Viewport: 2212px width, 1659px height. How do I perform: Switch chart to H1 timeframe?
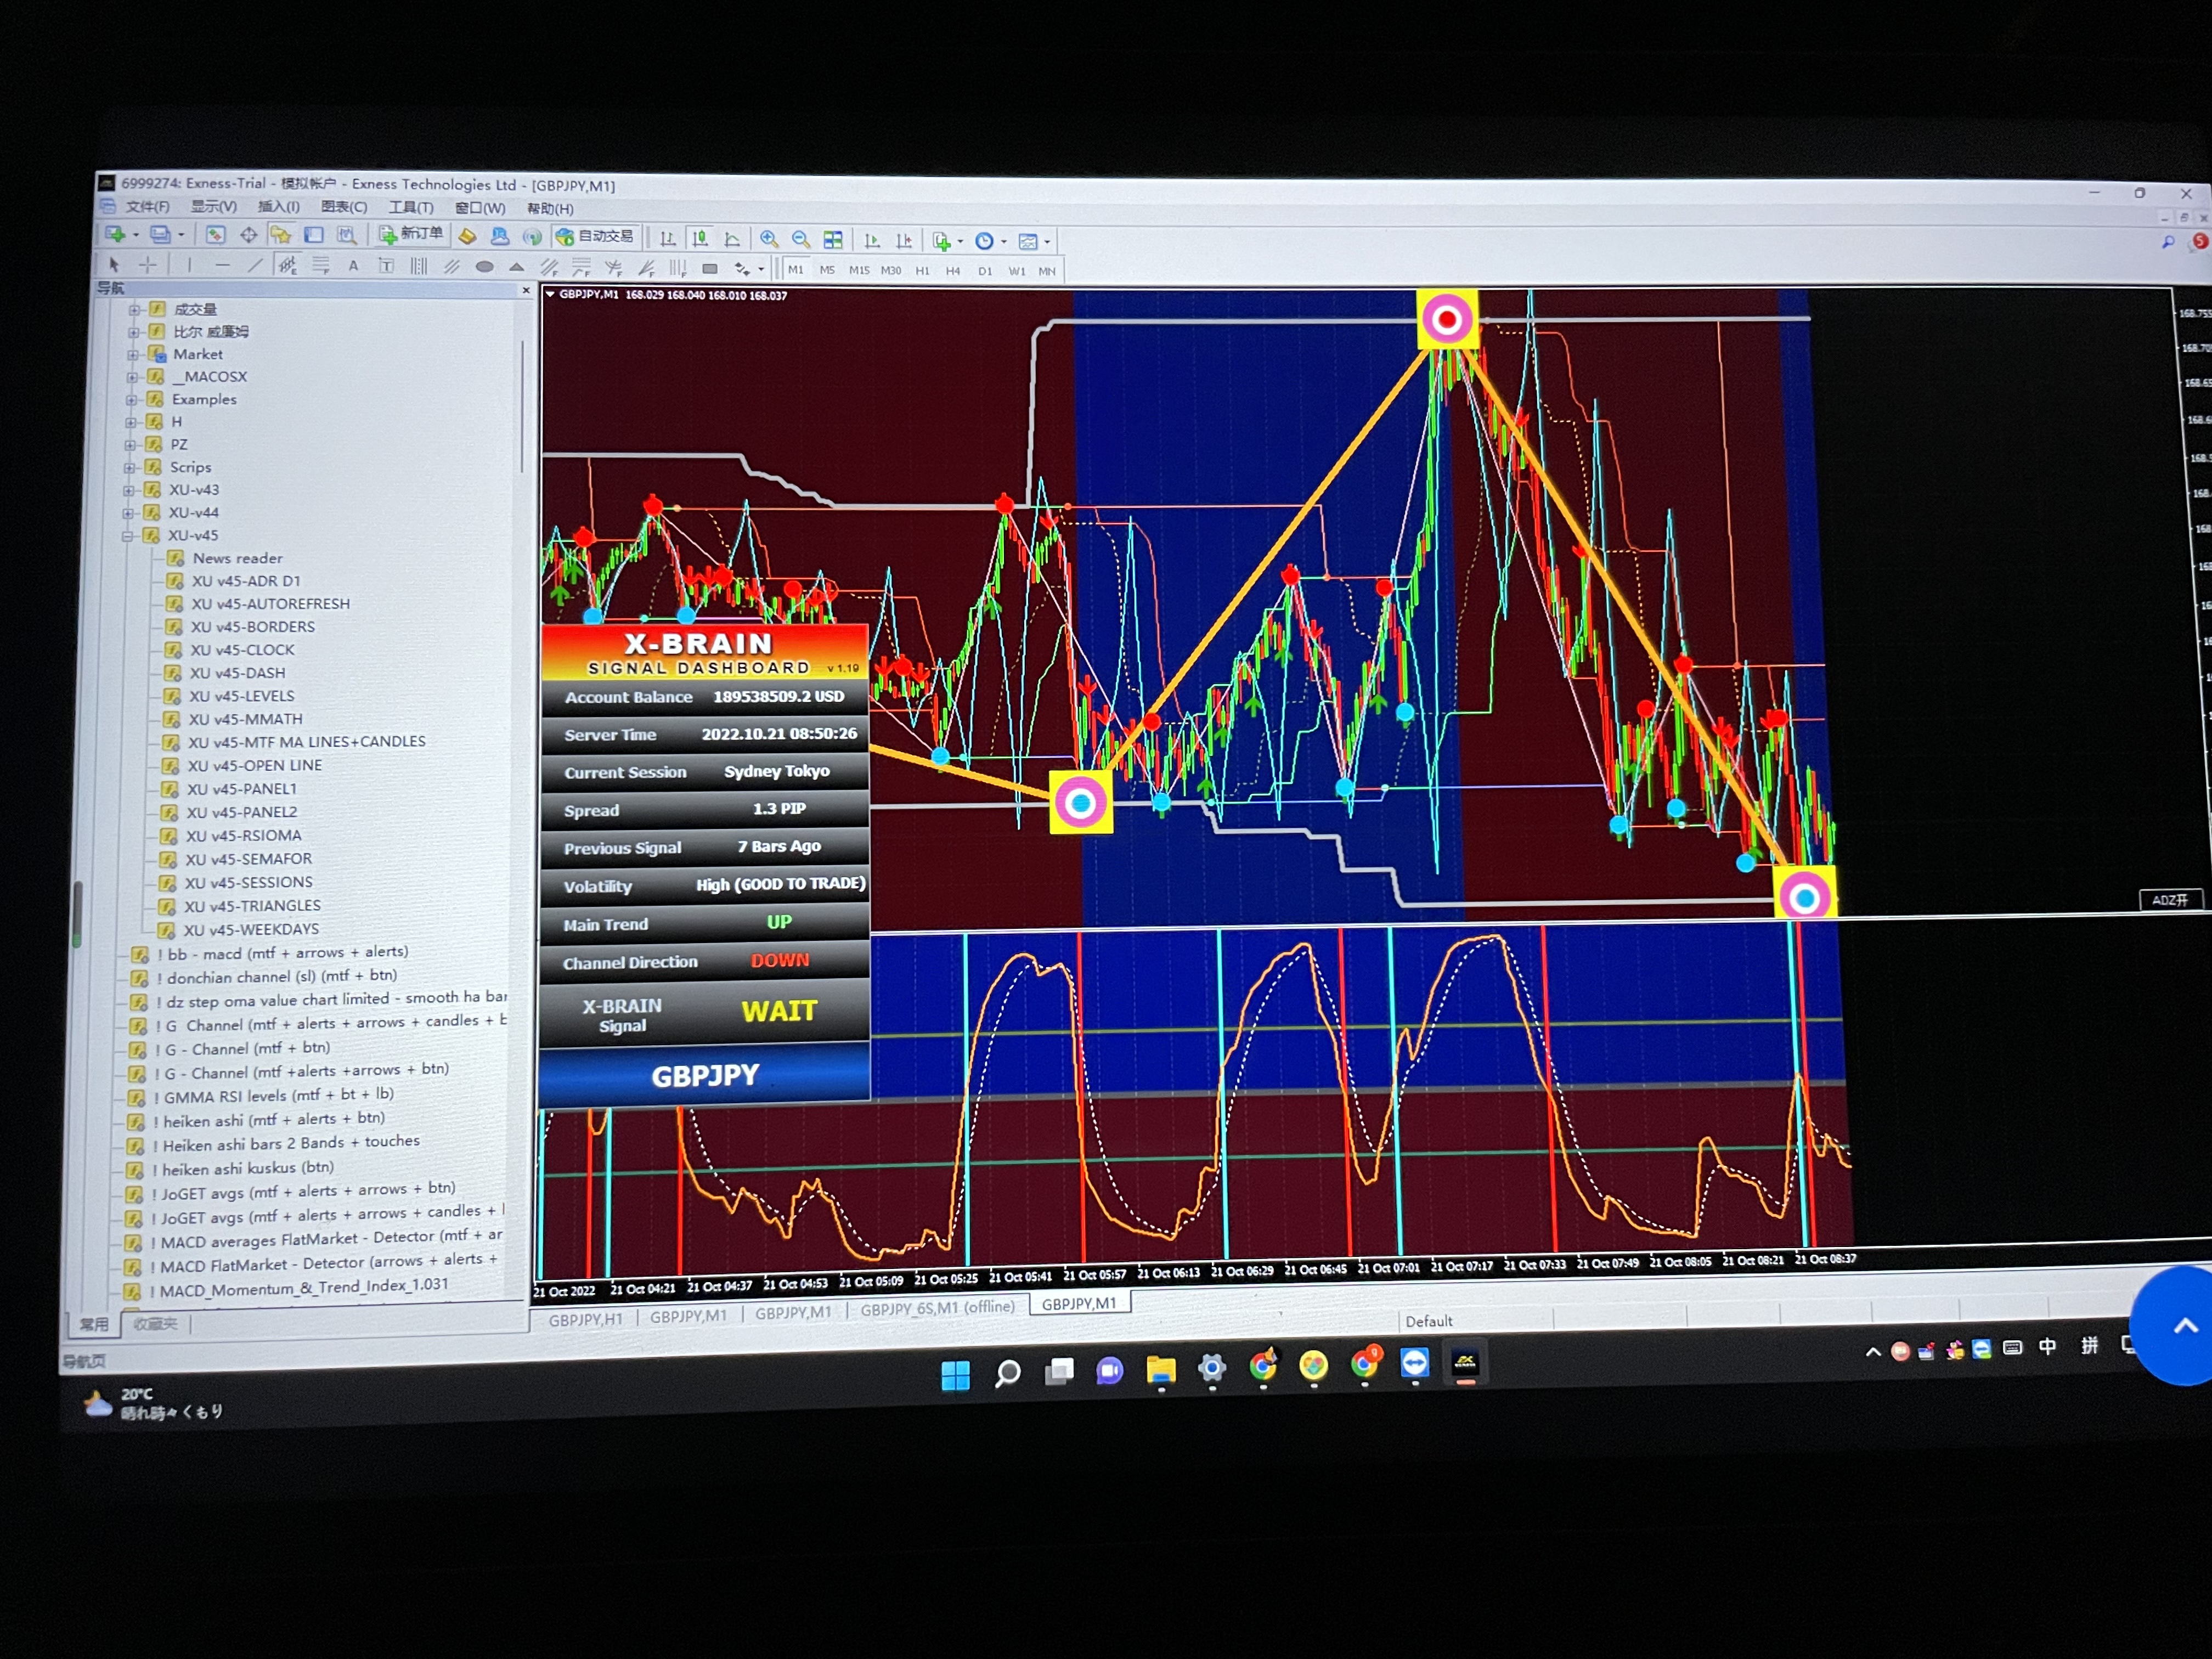(x=922, y=271)
